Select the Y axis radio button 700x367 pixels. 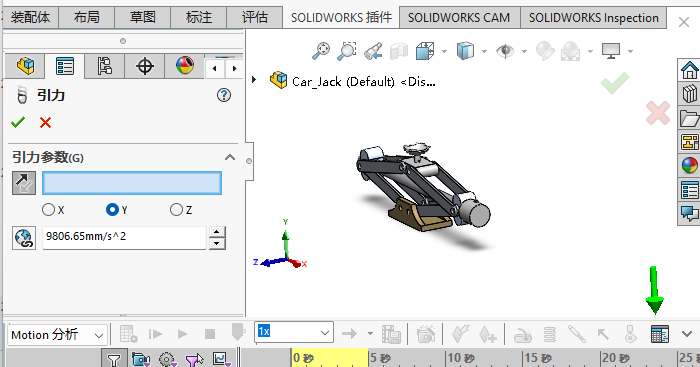(112, 209)
